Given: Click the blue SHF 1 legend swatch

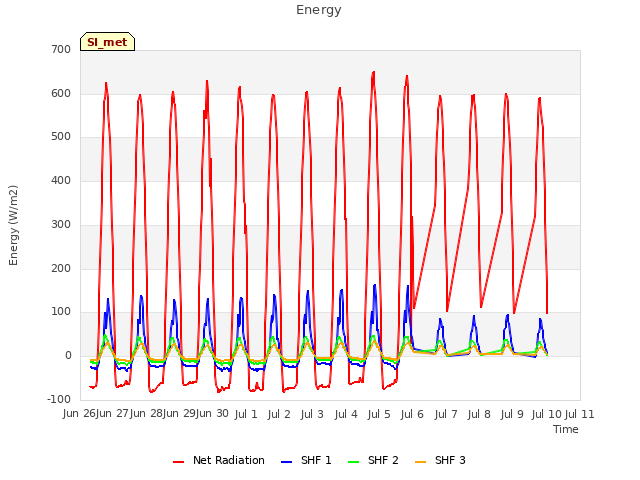Looking at the screenshot, I should [x=287, y=462].
